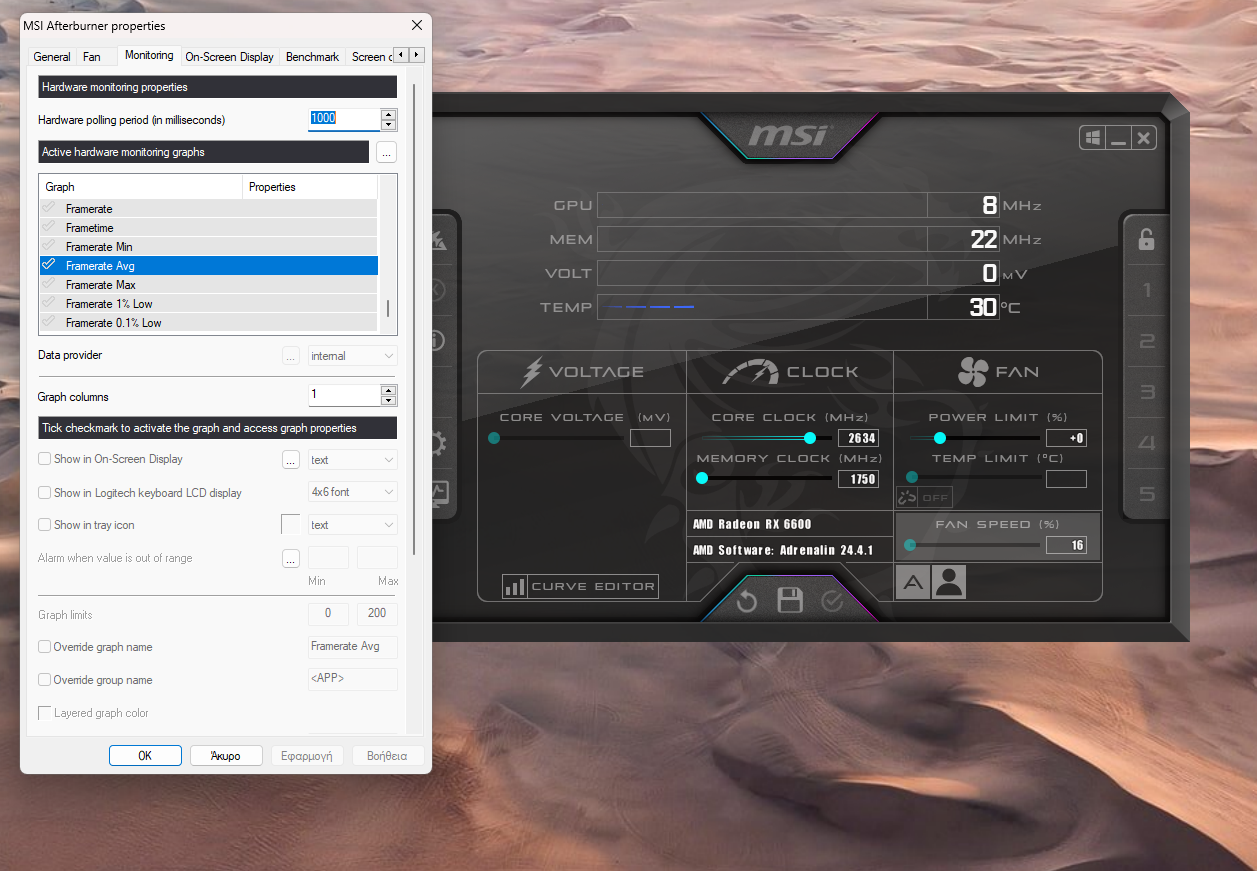Open the Curve Editor button

point(580,587)
